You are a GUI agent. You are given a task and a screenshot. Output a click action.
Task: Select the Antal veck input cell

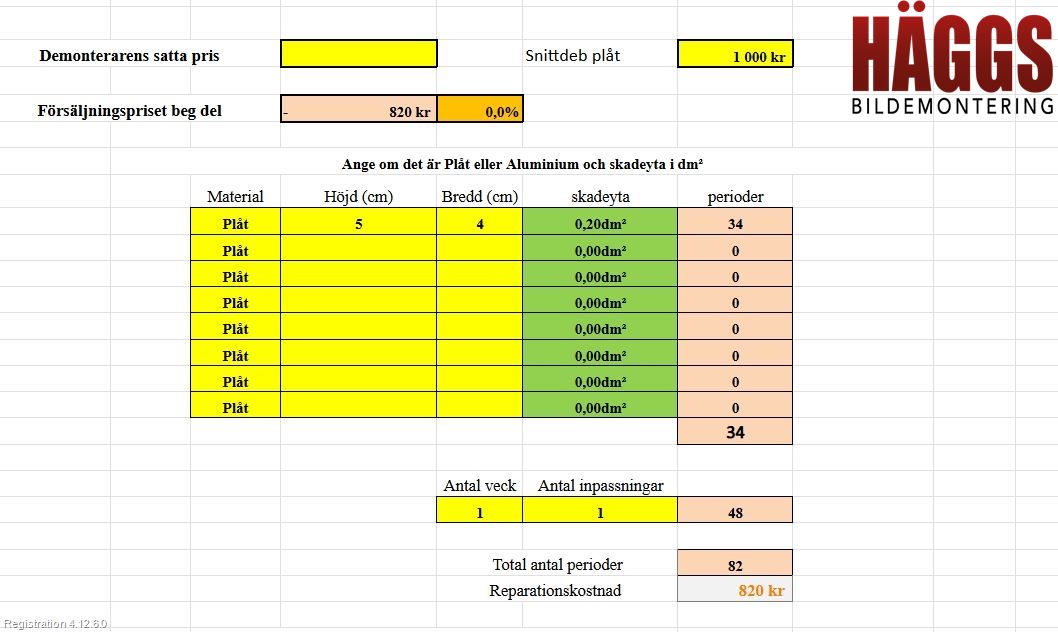pos(480,511)
